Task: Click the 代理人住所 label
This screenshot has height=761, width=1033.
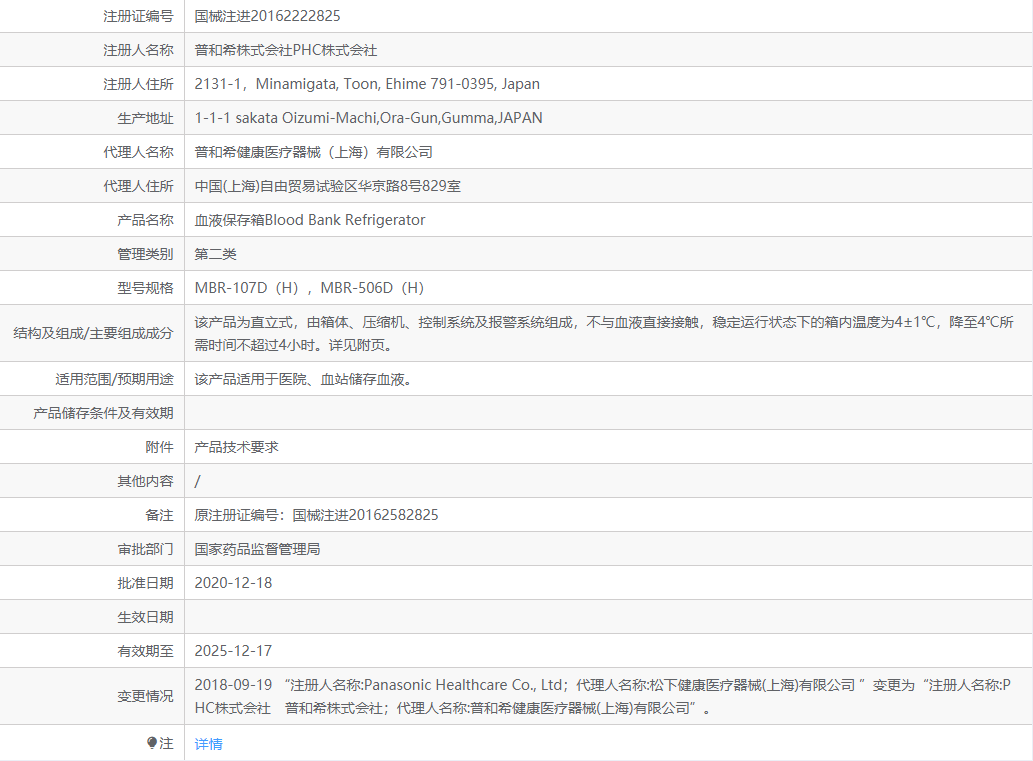Action: (138, 186)
